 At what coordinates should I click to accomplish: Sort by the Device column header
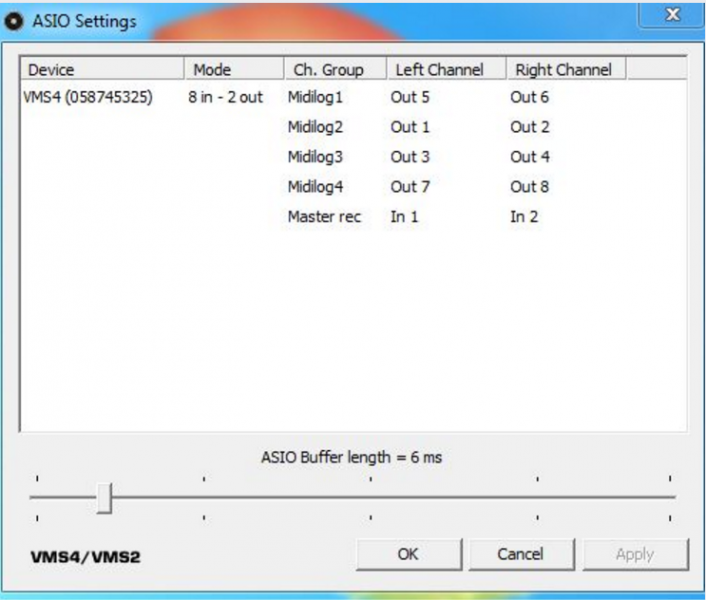point(102,69)
